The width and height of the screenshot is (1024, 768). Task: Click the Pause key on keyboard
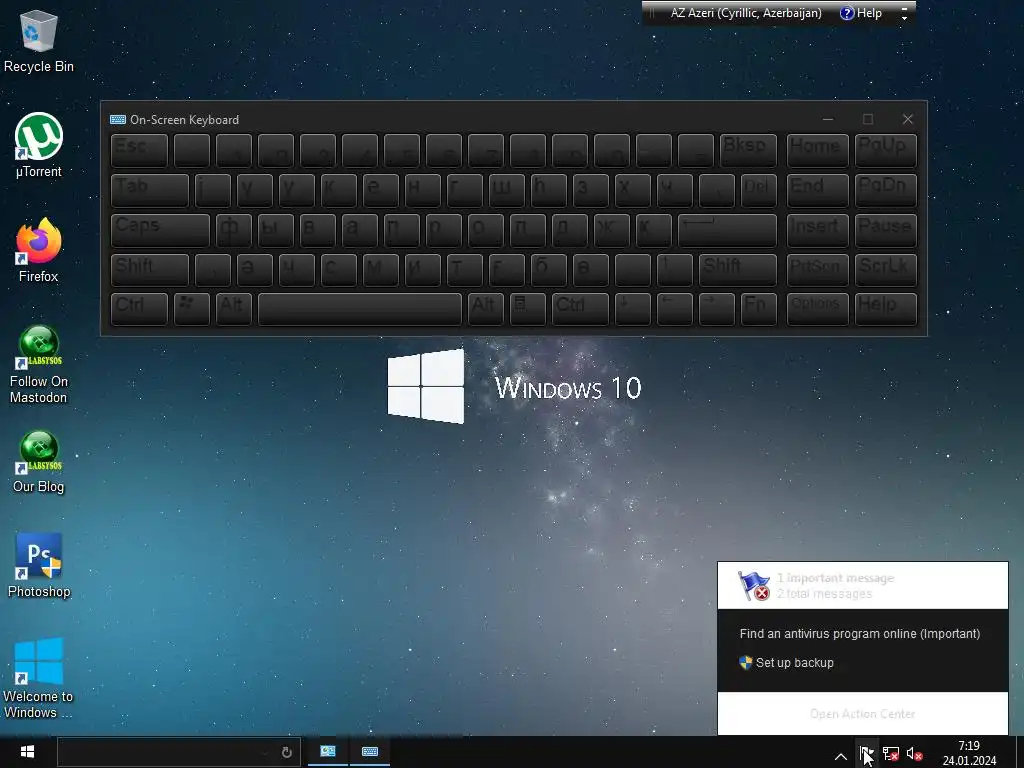point(886,230)
